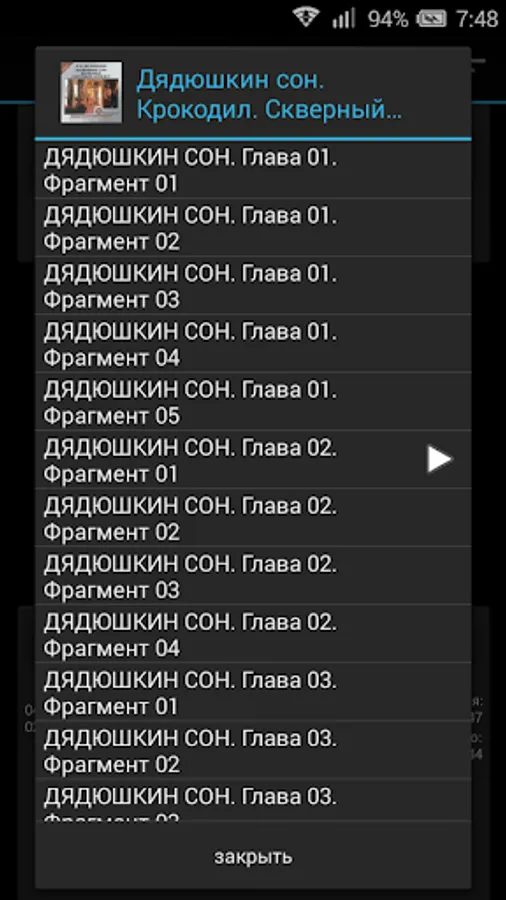506x900 pixels.
Task: Choose Глава 03. Фрагмент 01
Action: click(253, 691)
